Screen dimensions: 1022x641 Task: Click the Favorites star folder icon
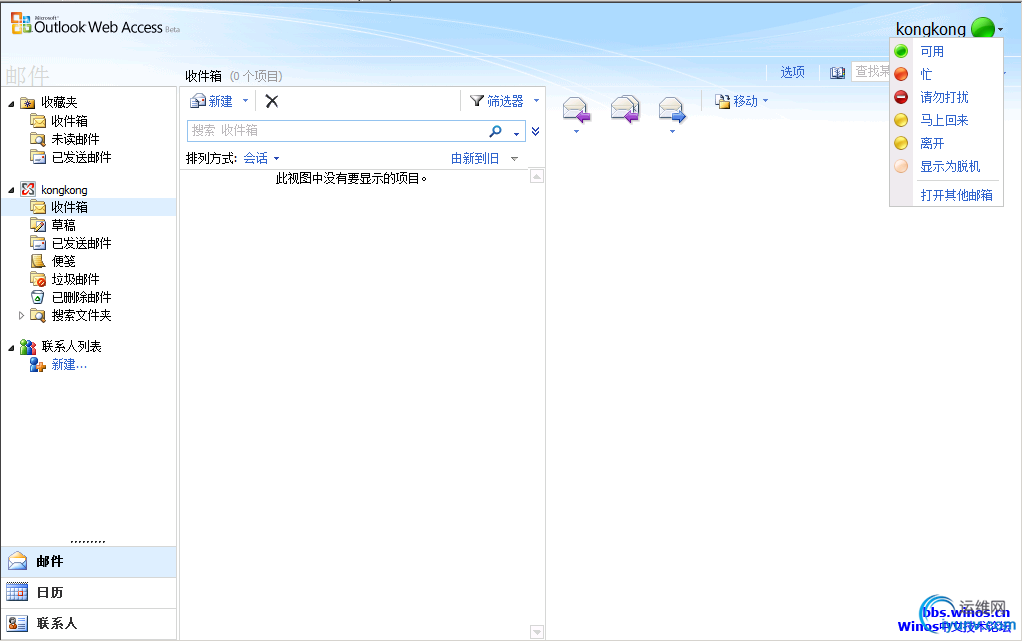click(x=27, y=102)
